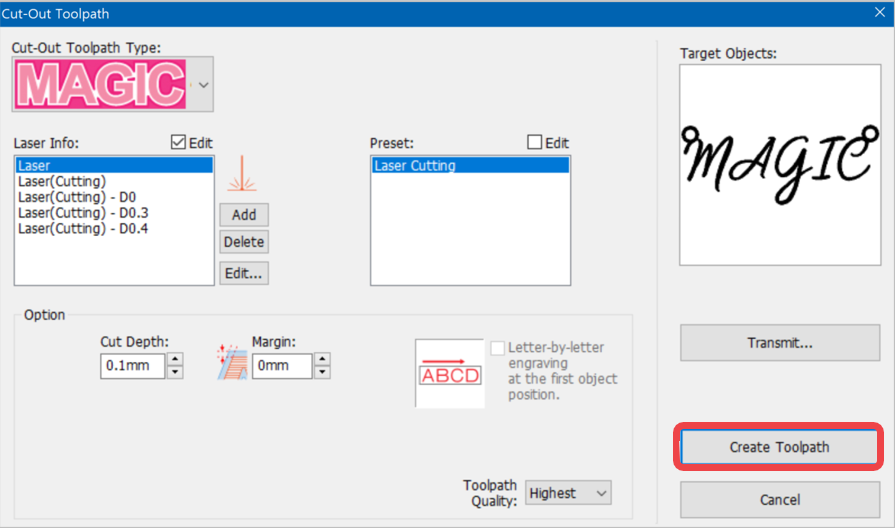Viewport: 895px width, 528px height.
Task: Click the MAGIC toolpath type preview image
Action: tap(101, 84)
